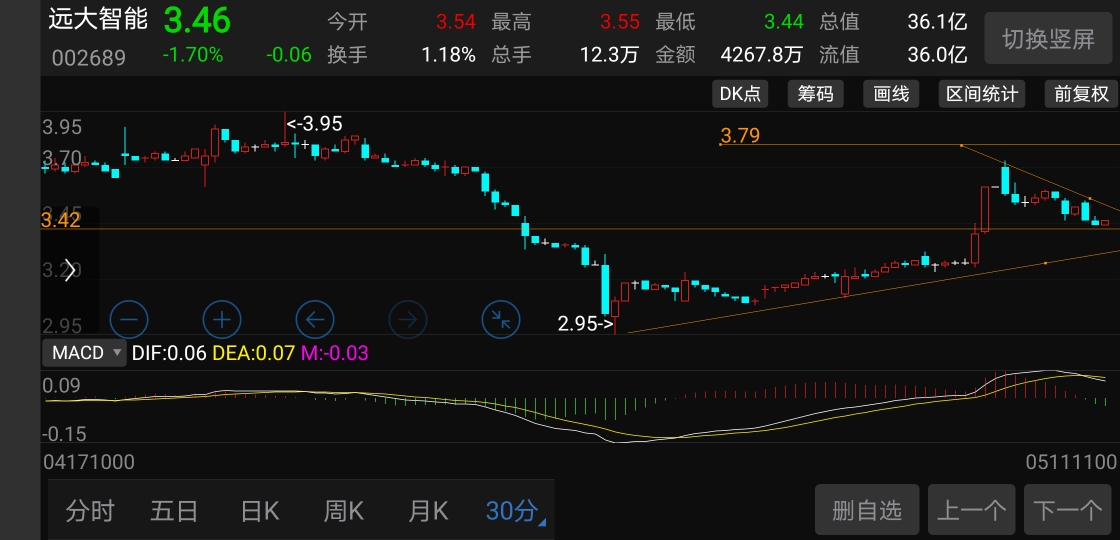Go to next stock with 下一个

1068,510
